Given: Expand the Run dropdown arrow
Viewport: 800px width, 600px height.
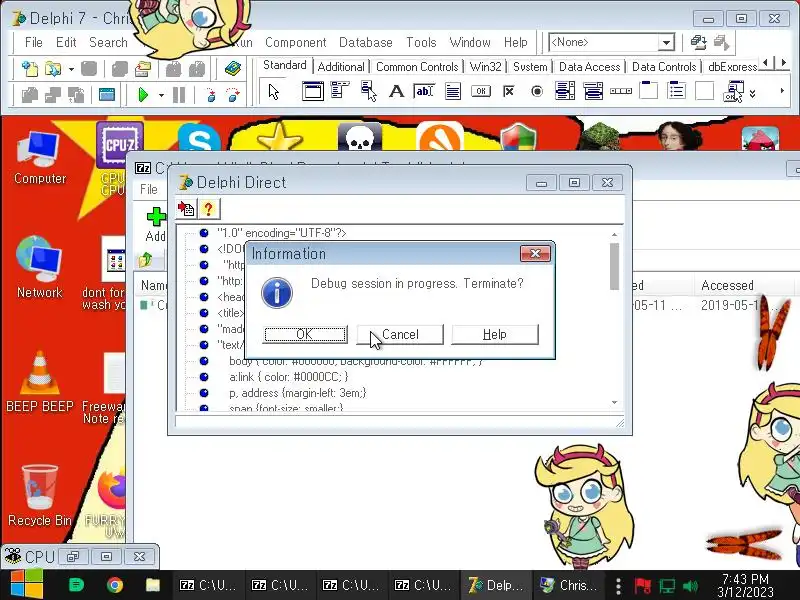Looking at the screenshot, I should [x=161, y=95].
